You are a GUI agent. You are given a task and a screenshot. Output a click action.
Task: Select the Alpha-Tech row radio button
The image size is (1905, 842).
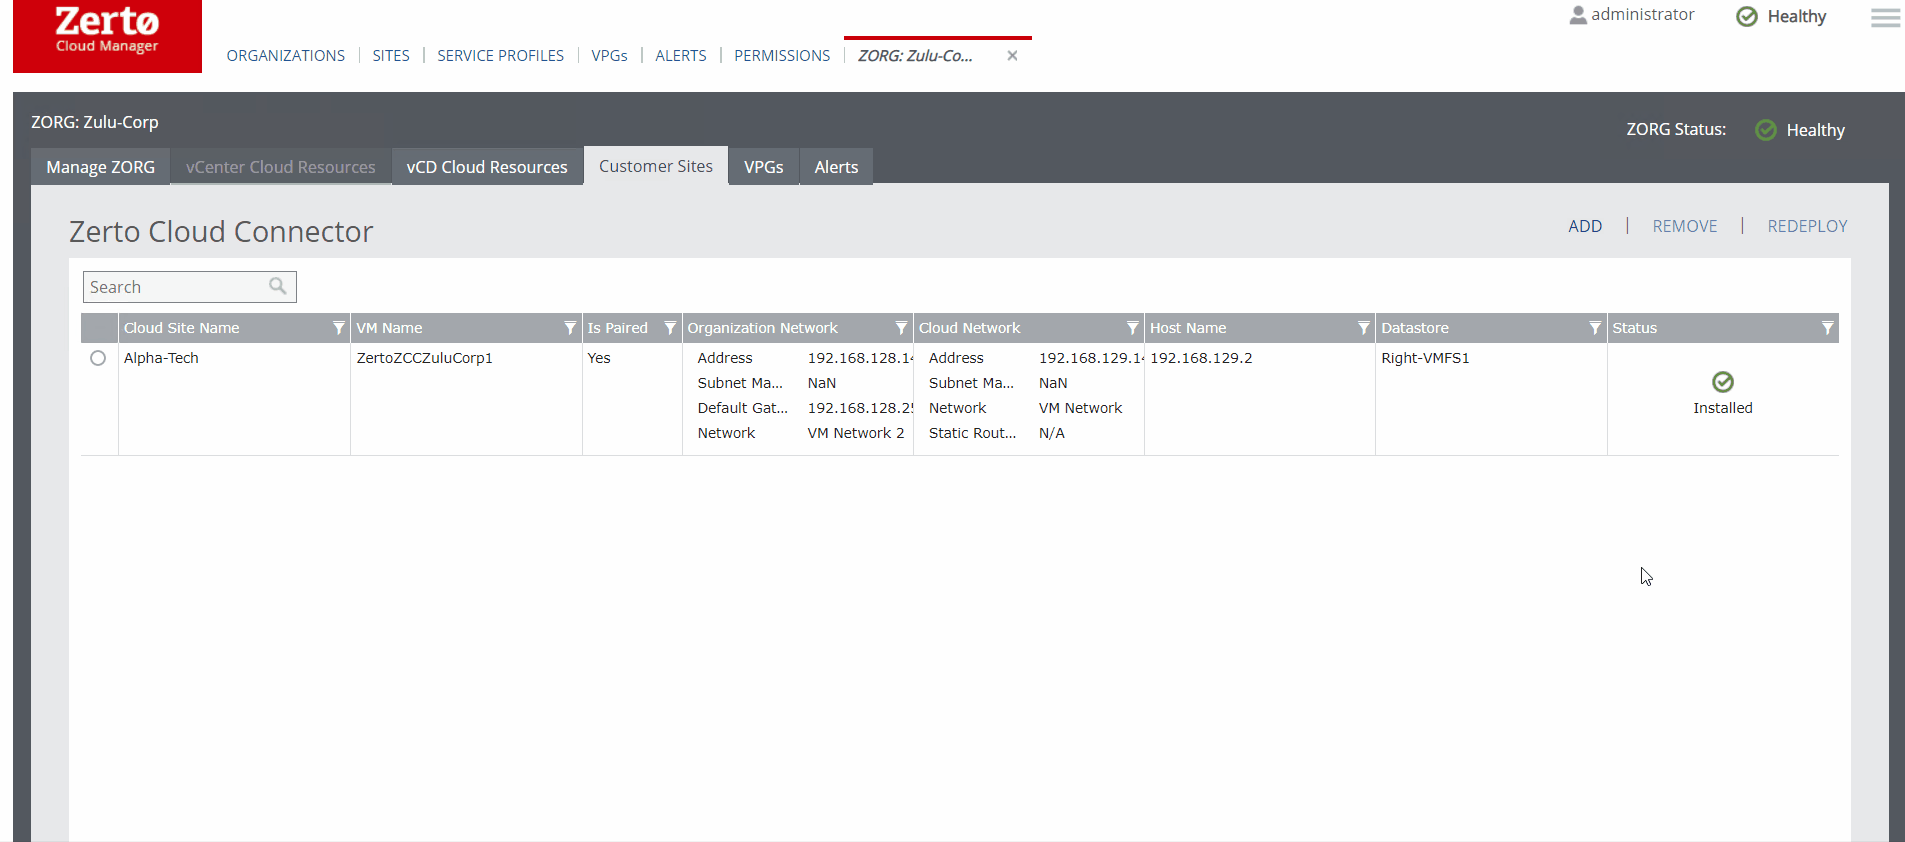click(x=98, y=358)
